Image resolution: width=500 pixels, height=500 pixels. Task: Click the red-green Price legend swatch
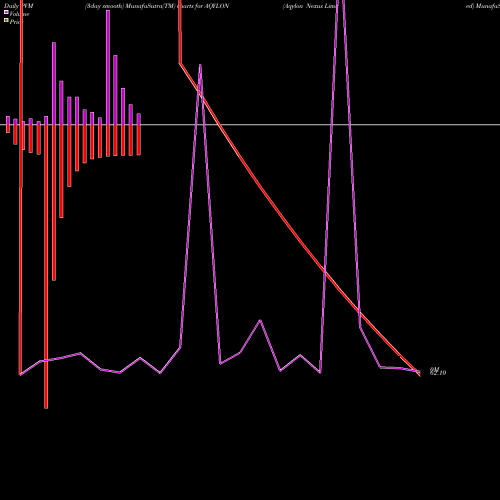(x=6, y=20)
